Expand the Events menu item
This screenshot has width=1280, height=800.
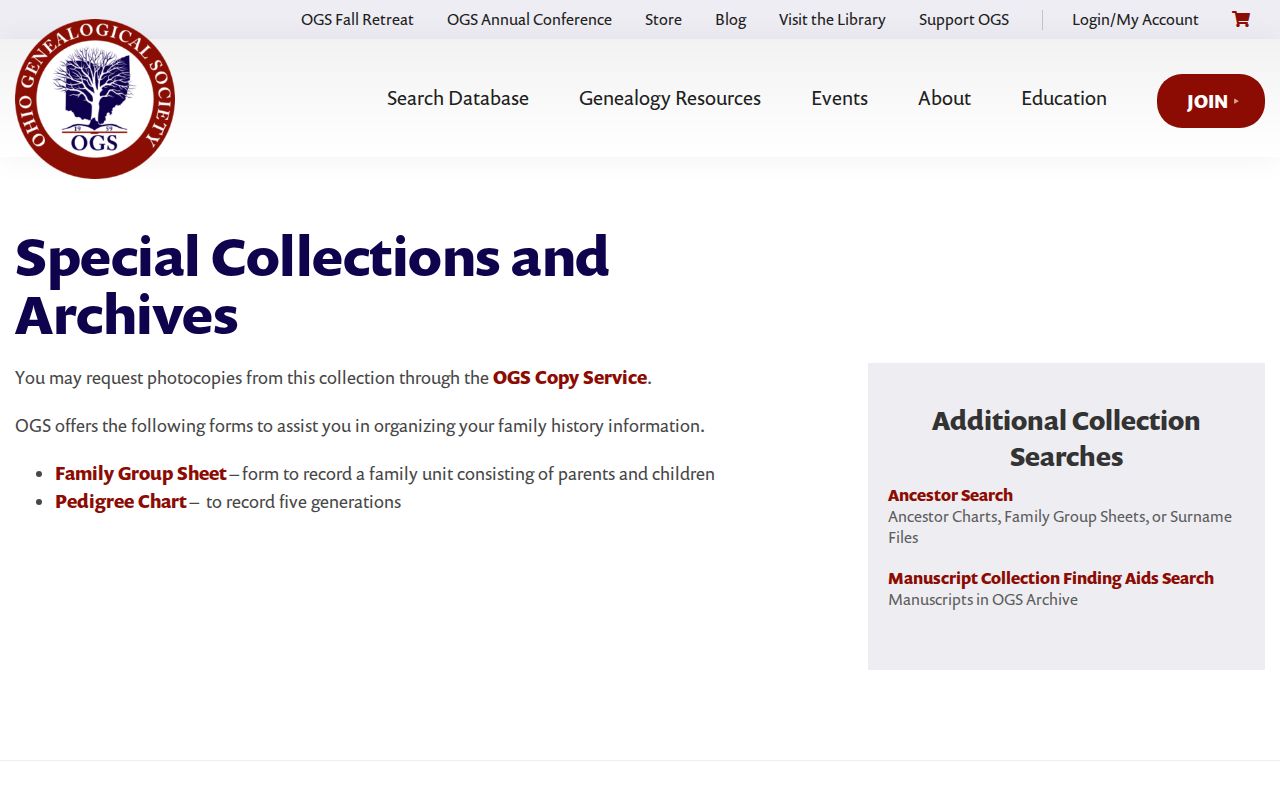pos(839,98)
